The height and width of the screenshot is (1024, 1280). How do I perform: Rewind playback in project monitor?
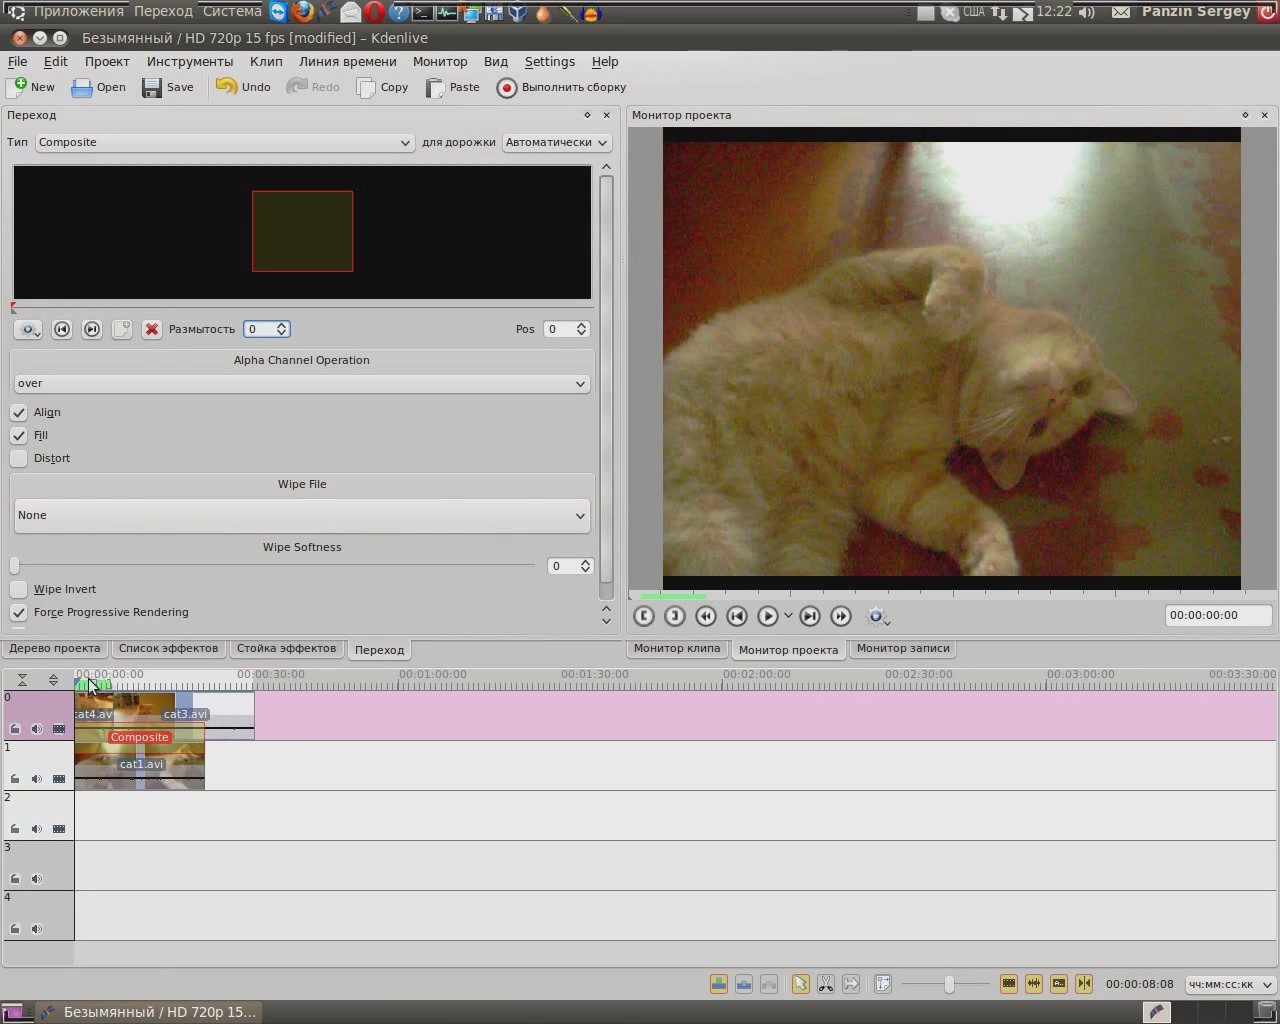tap(706, 616)
